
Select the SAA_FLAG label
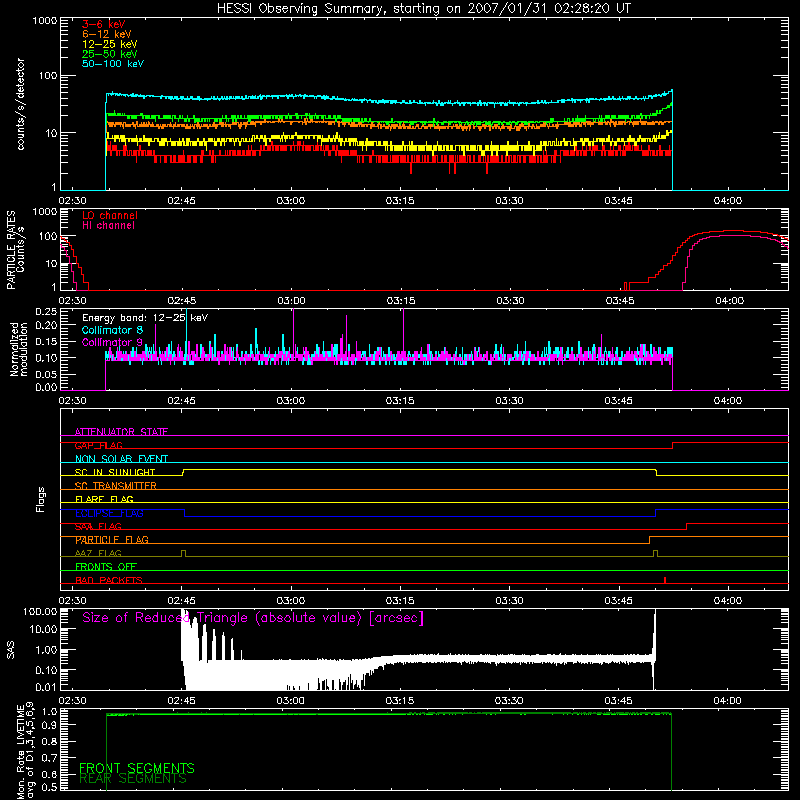point(98,527)
